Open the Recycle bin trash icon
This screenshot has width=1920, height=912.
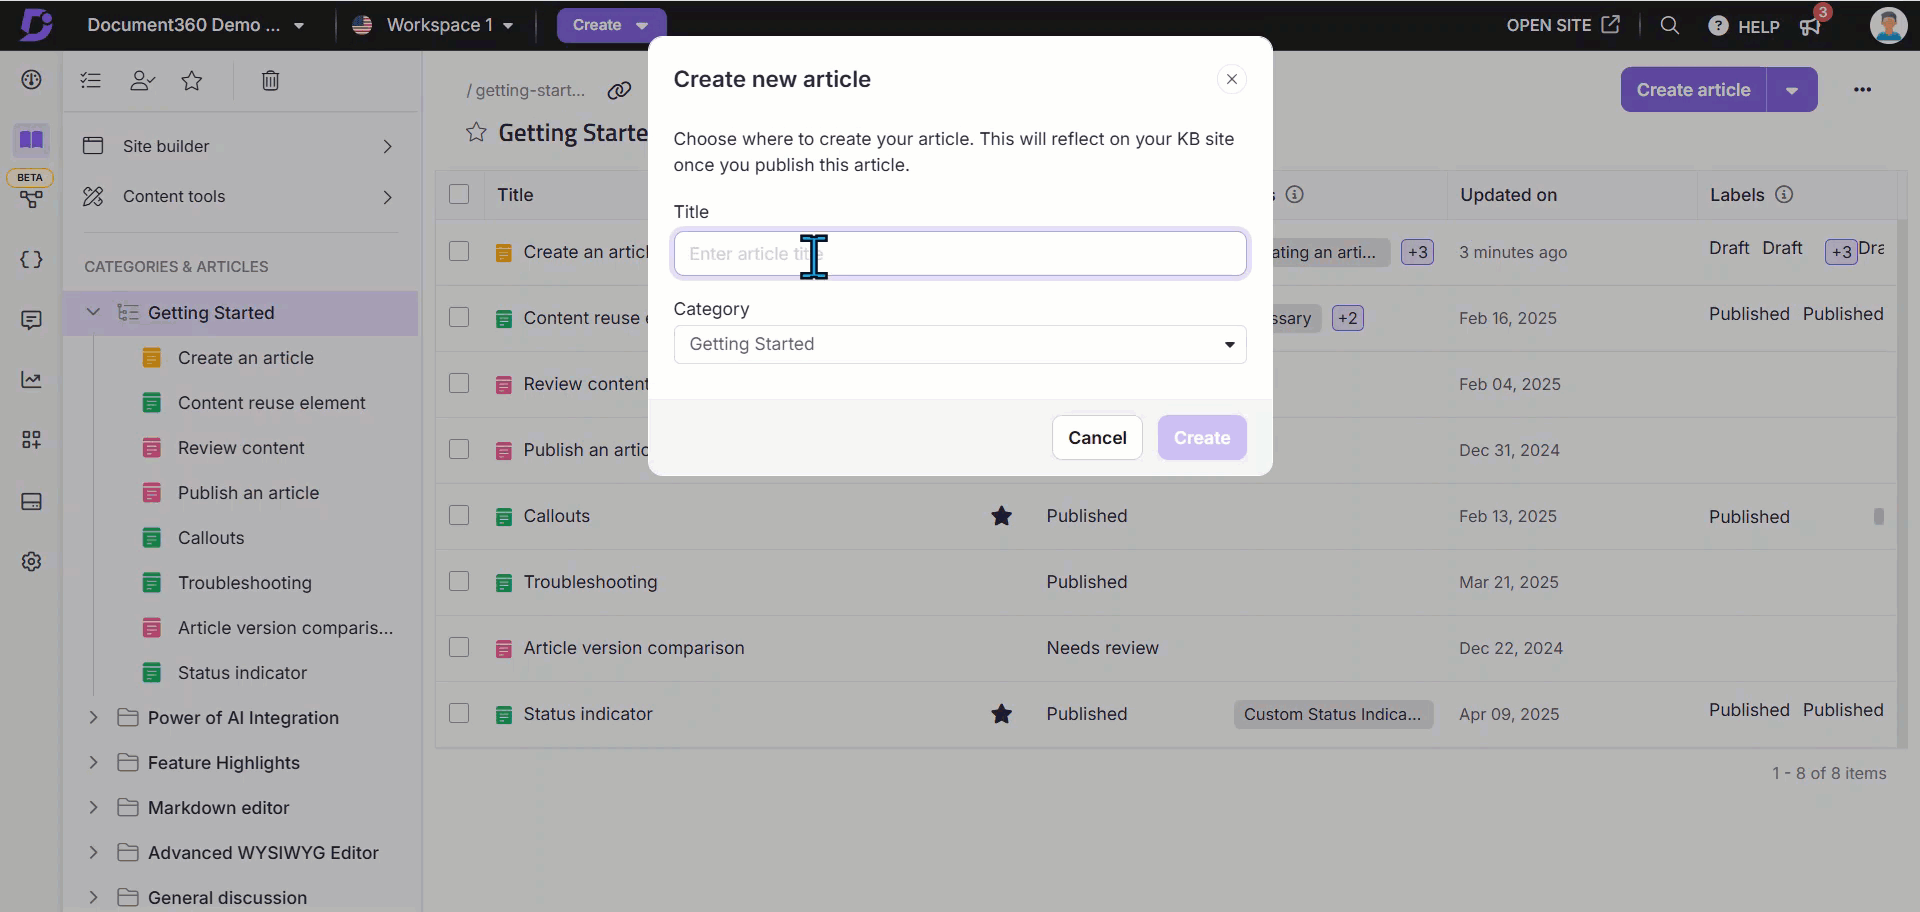pyautogui.click(x=270, y=80)
